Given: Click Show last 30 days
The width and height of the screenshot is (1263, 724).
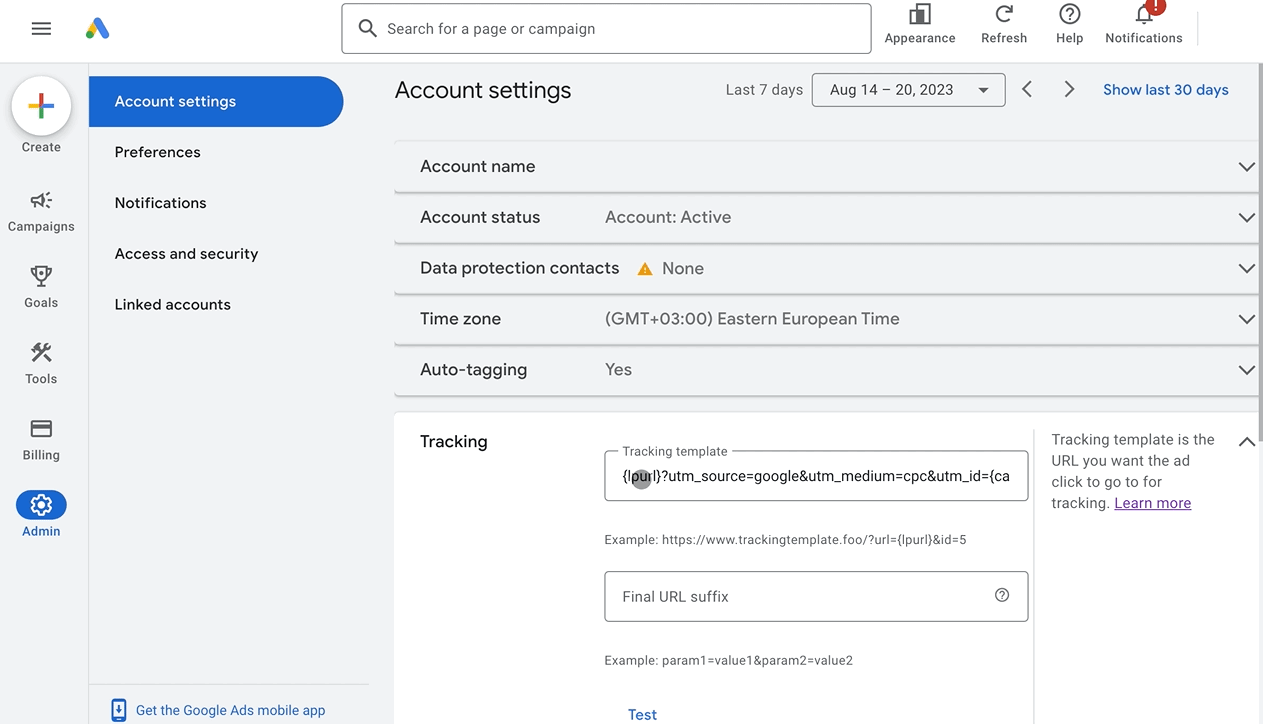Looking at the screenshot, I should tap(1166, 90).
